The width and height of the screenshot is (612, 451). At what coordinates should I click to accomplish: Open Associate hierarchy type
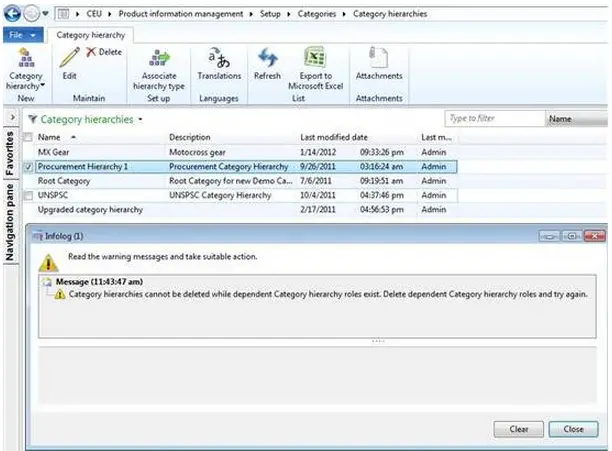point(159,60)
